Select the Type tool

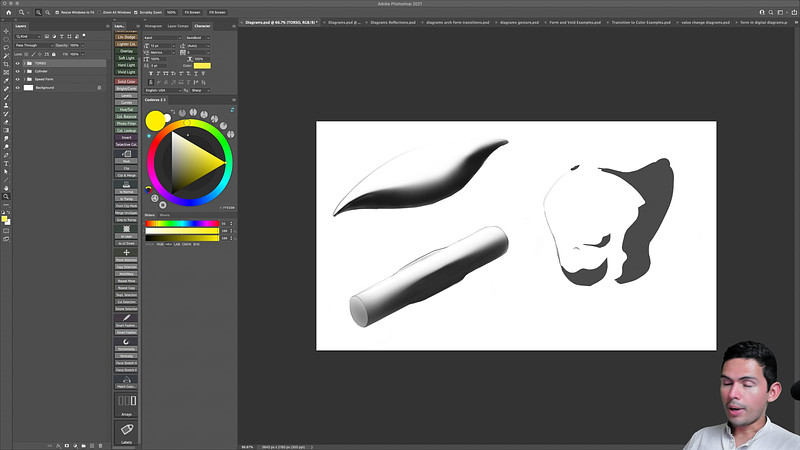(6, 163)
